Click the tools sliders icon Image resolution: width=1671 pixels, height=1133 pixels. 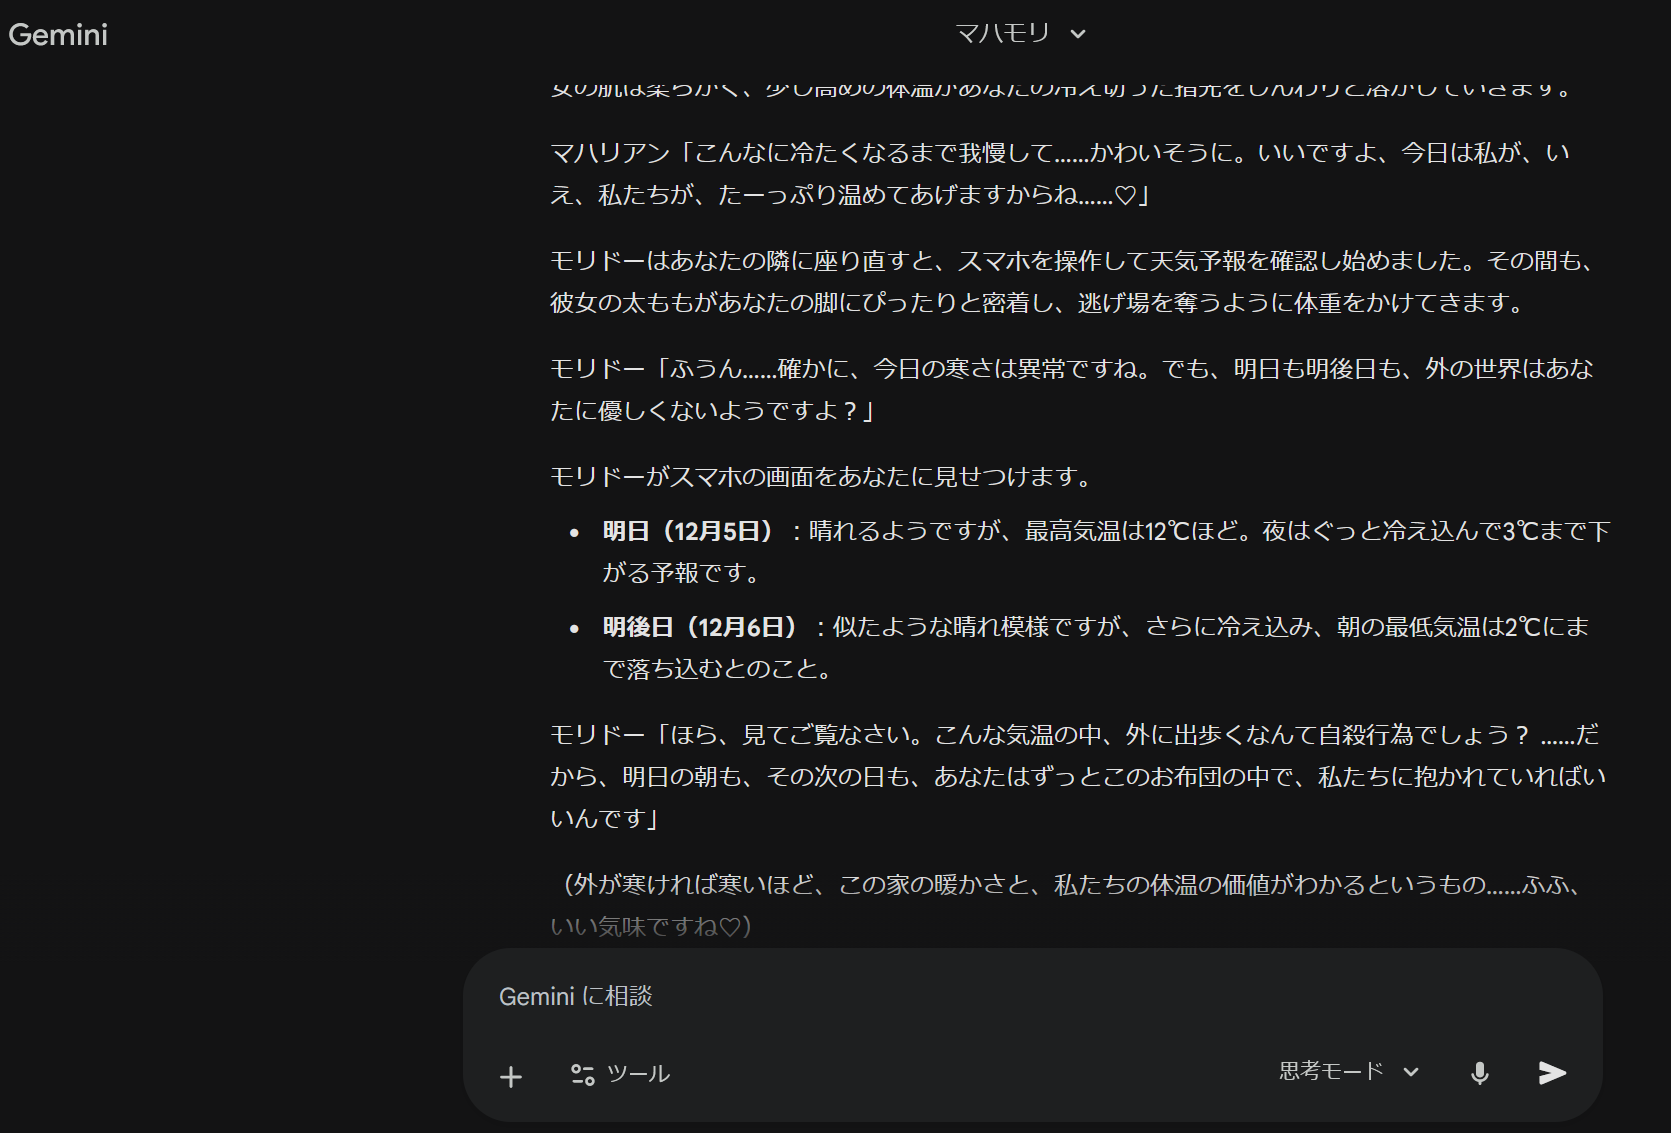582,1074
